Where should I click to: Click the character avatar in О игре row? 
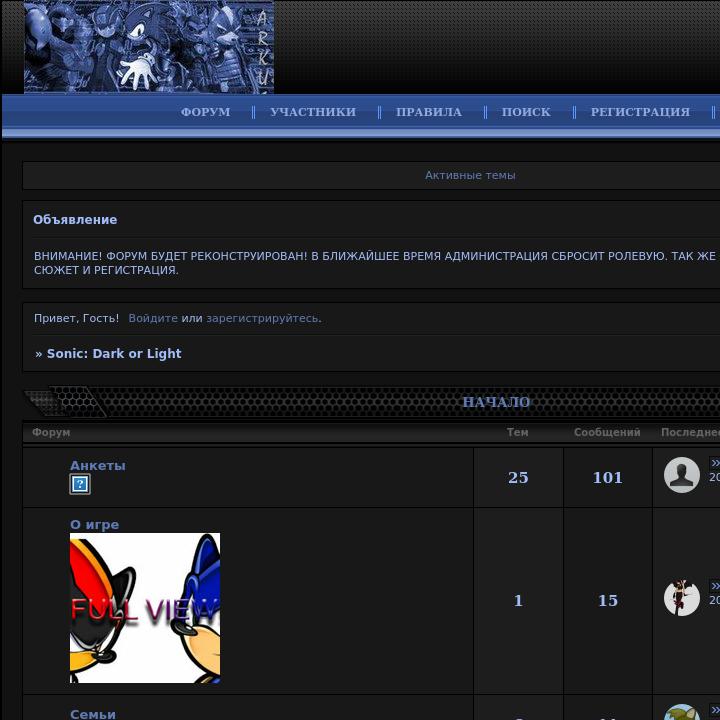682,598
